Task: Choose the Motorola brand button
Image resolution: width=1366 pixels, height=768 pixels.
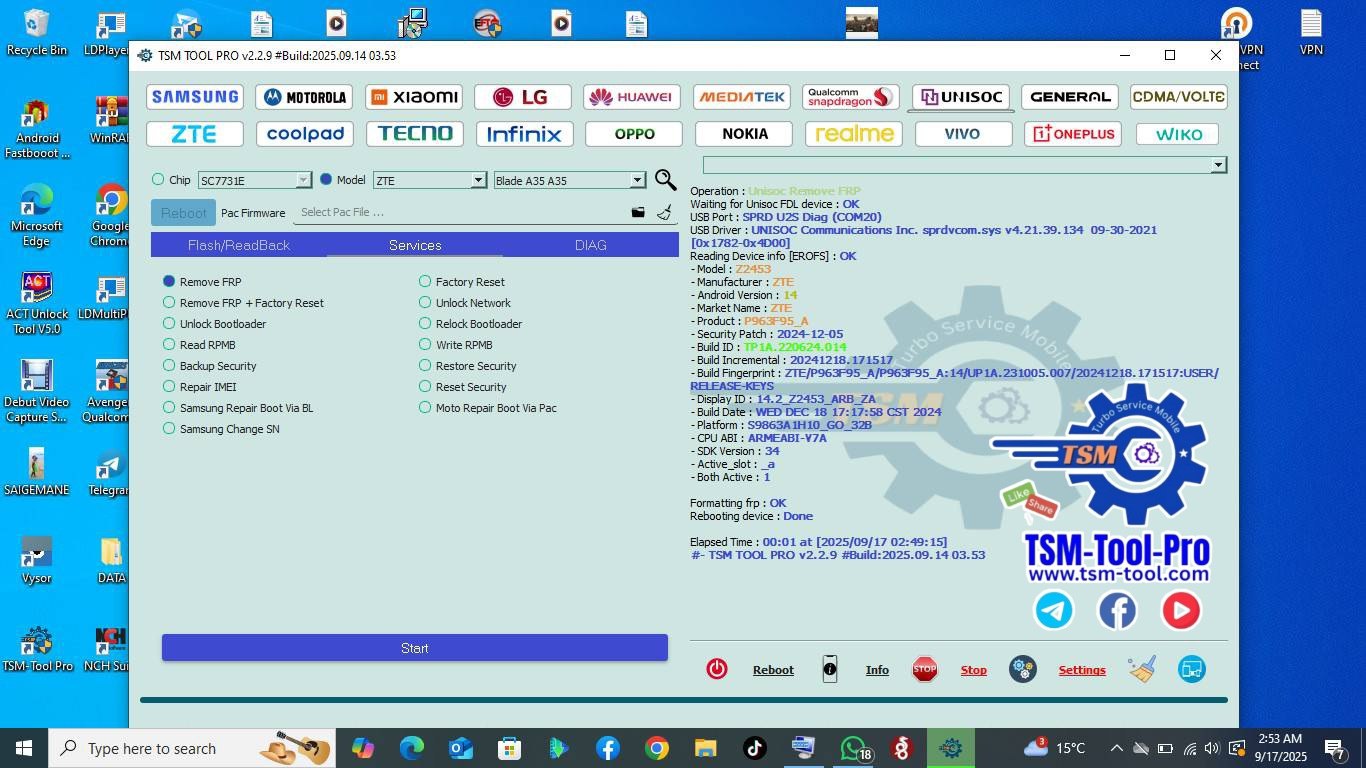Action: point(305,97)
